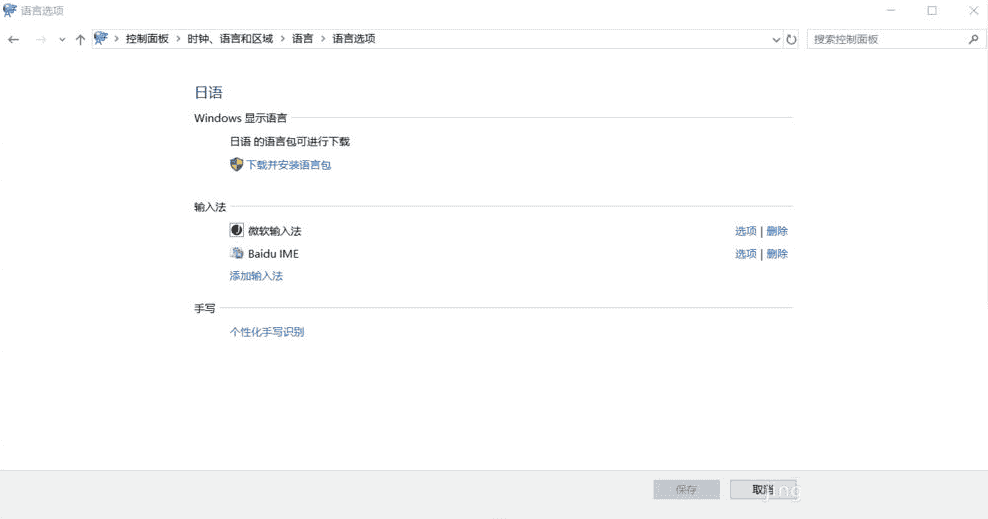Expand chevron after 控制面板 breadcrumb
The height and width of the screenshot is (519, 988).
point(178,39)
